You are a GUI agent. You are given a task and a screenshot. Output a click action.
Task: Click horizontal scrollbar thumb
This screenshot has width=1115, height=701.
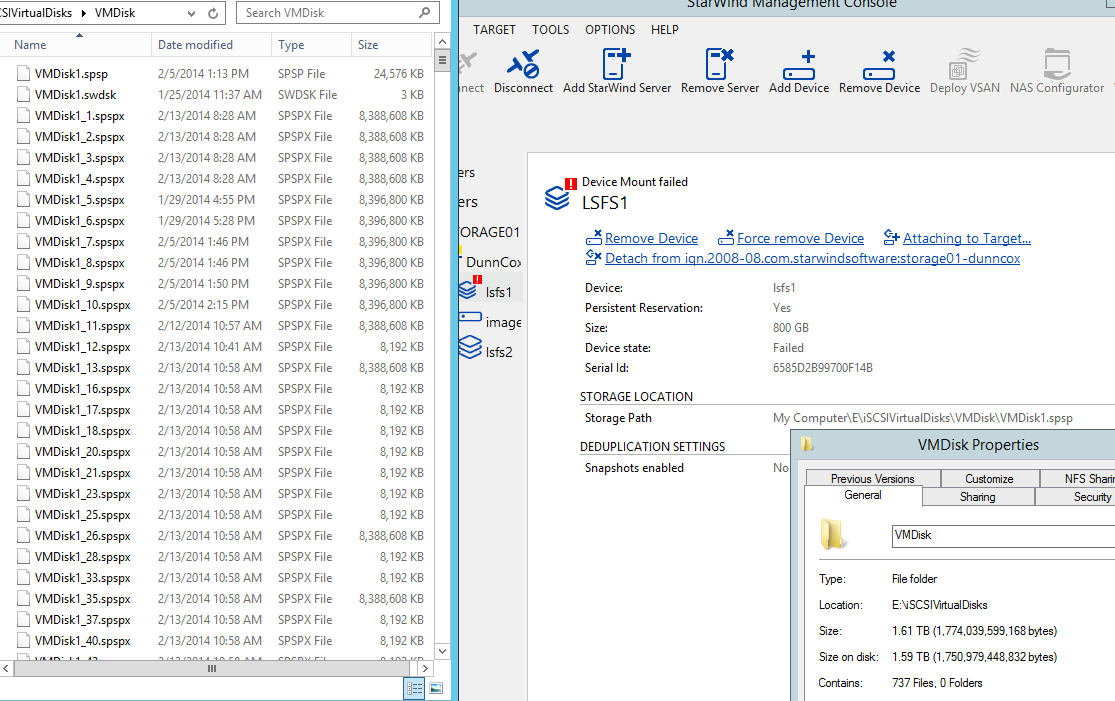212,668
